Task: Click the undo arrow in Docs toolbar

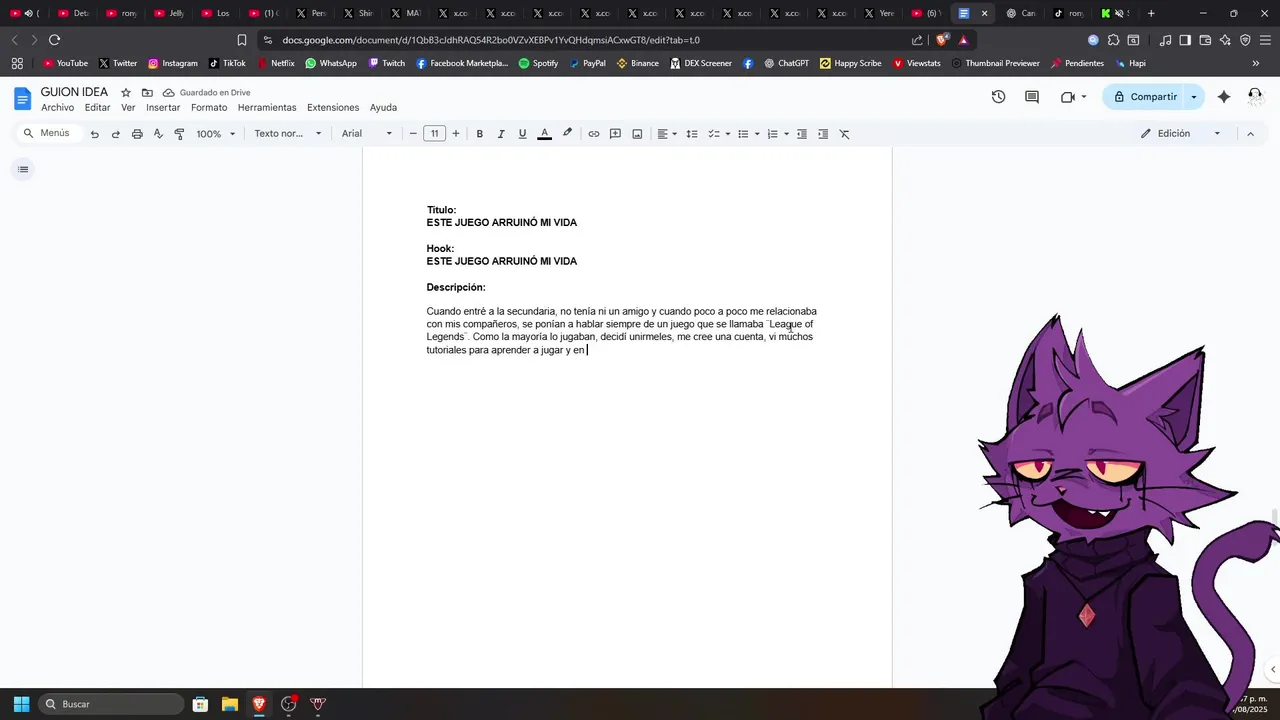Action: [x=95, y=134]
